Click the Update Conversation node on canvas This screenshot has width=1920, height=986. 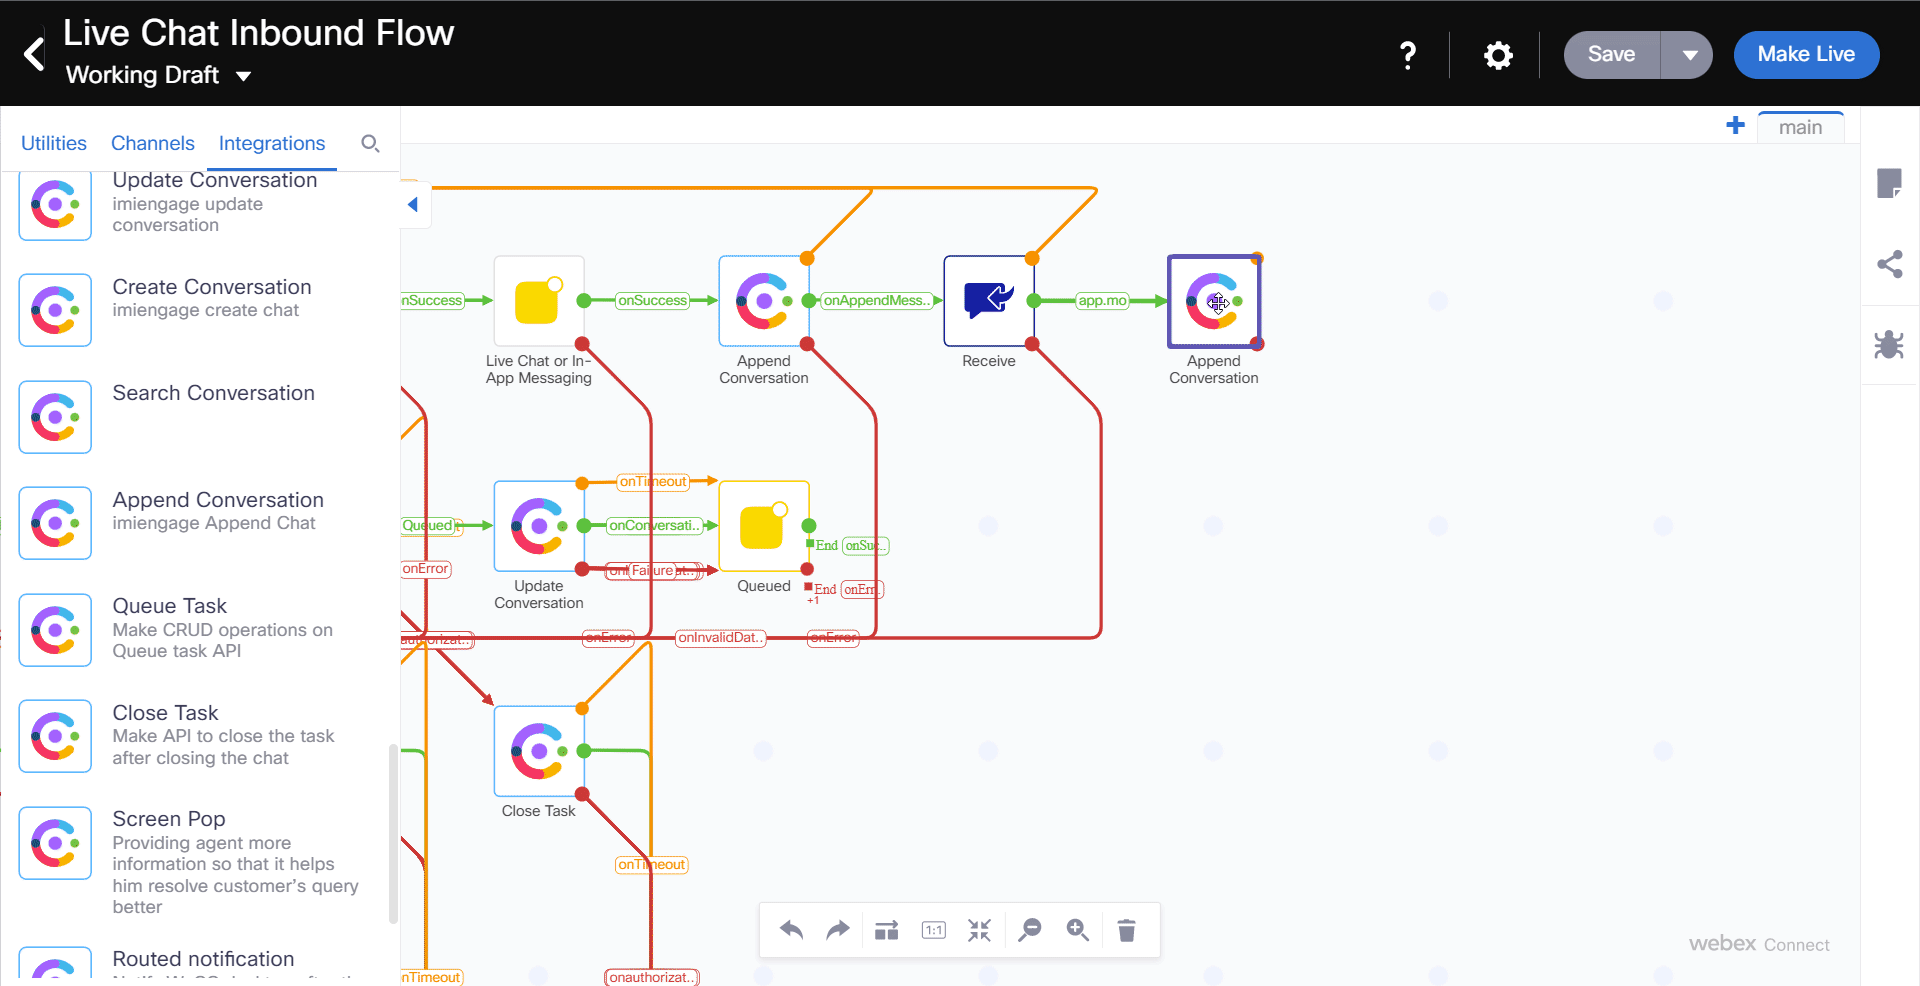539,526
